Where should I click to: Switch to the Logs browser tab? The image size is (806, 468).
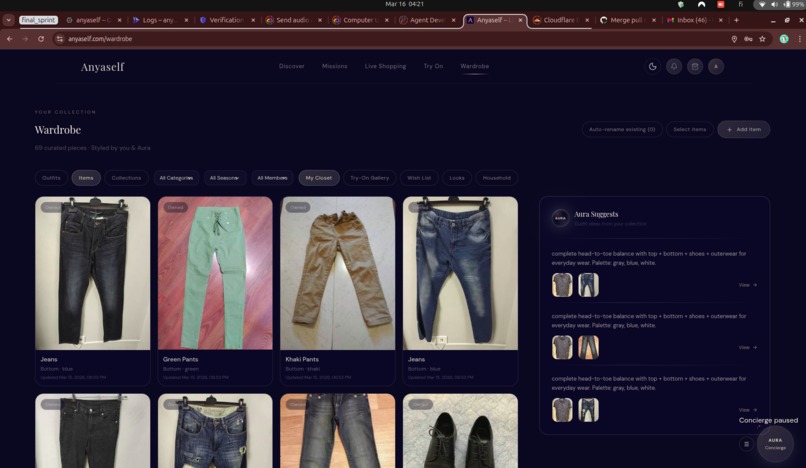point(160,20)
